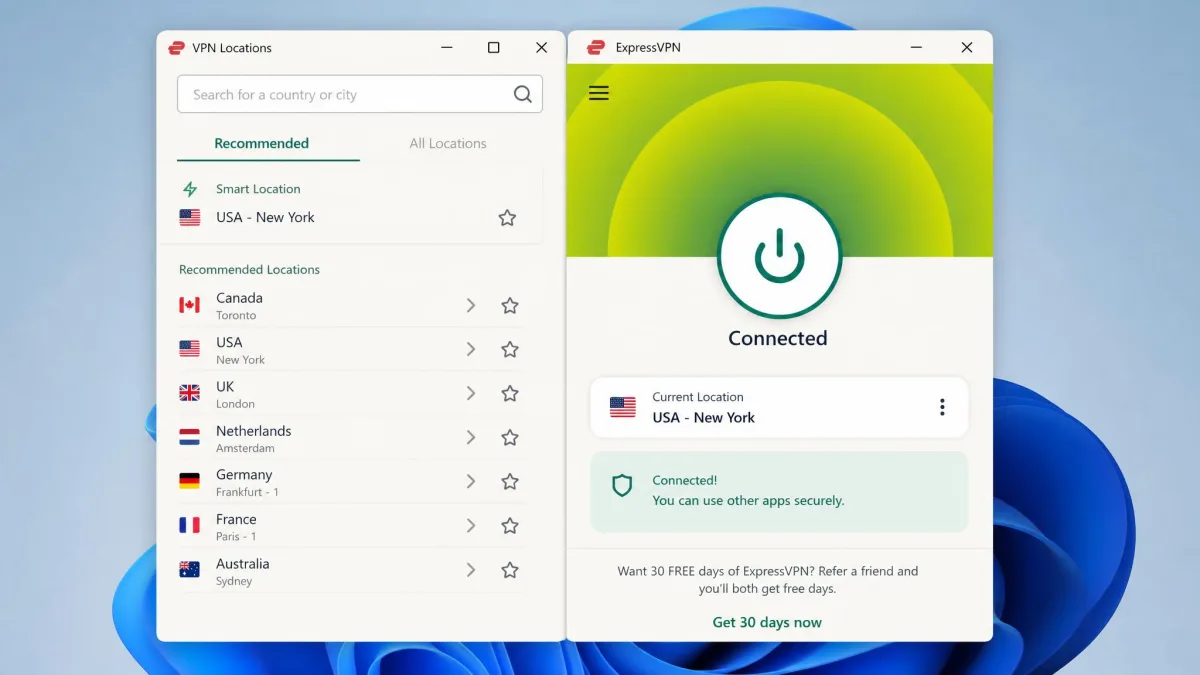The width and height of the screenshot is (1200, 675).
Task: Click the Current Location card
Action: 779,407
